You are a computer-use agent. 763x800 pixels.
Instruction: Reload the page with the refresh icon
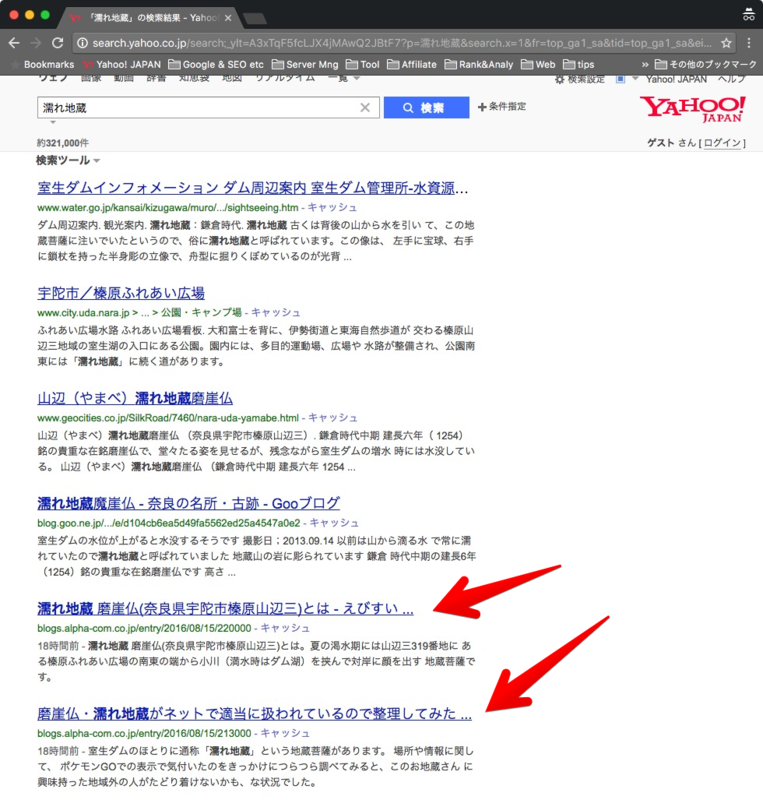click(58, 43)
